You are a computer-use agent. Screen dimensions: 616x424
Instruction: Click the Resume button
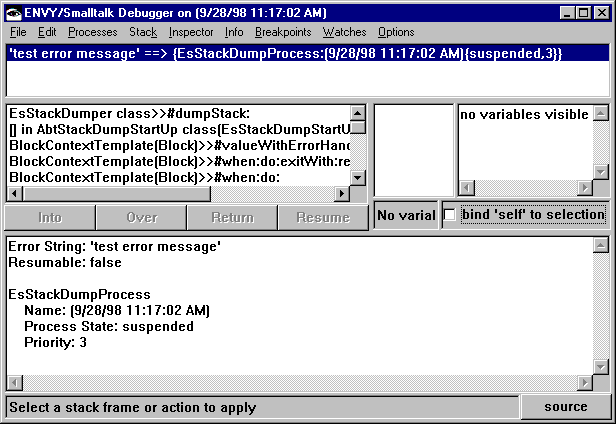[323, 217]
